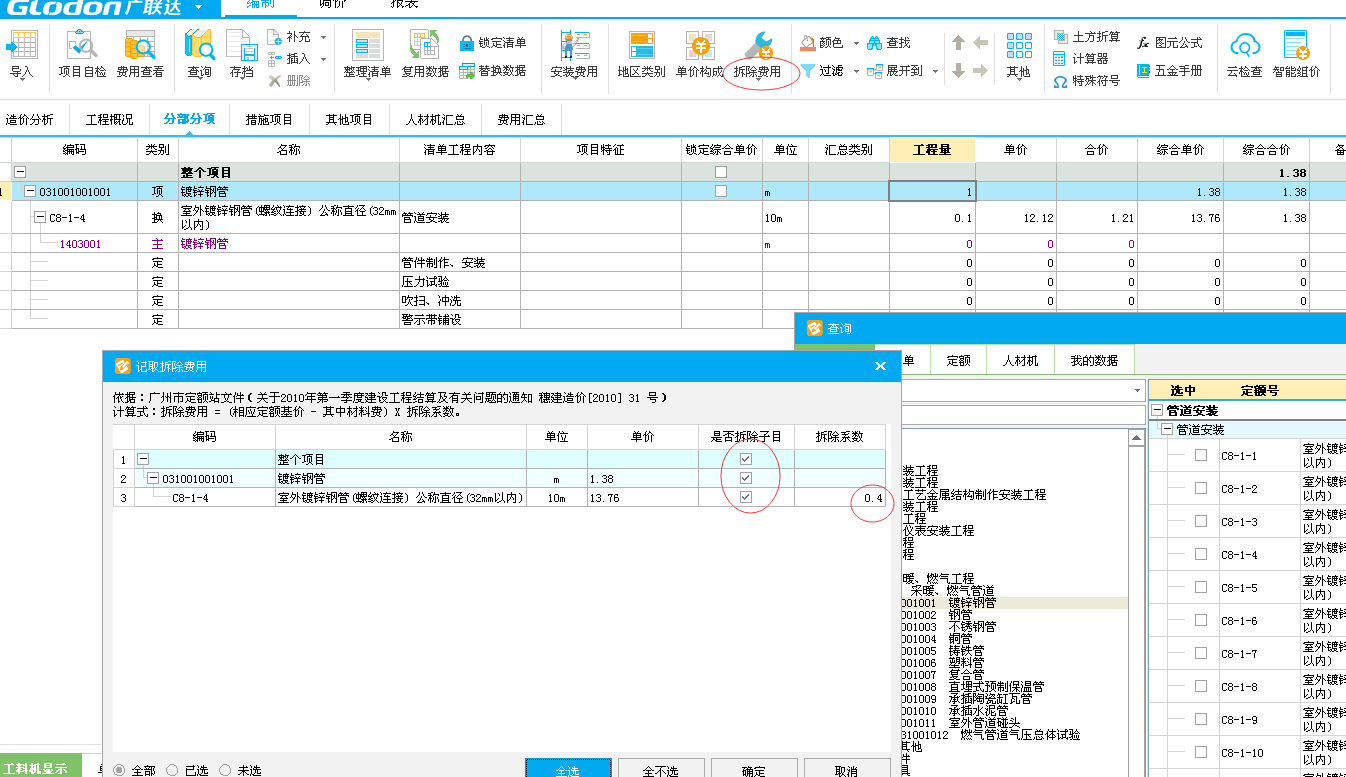1346x777 pixels.
Task: Collapse the C8-1-4 sub-item in main table
Action: click(40, 216)
